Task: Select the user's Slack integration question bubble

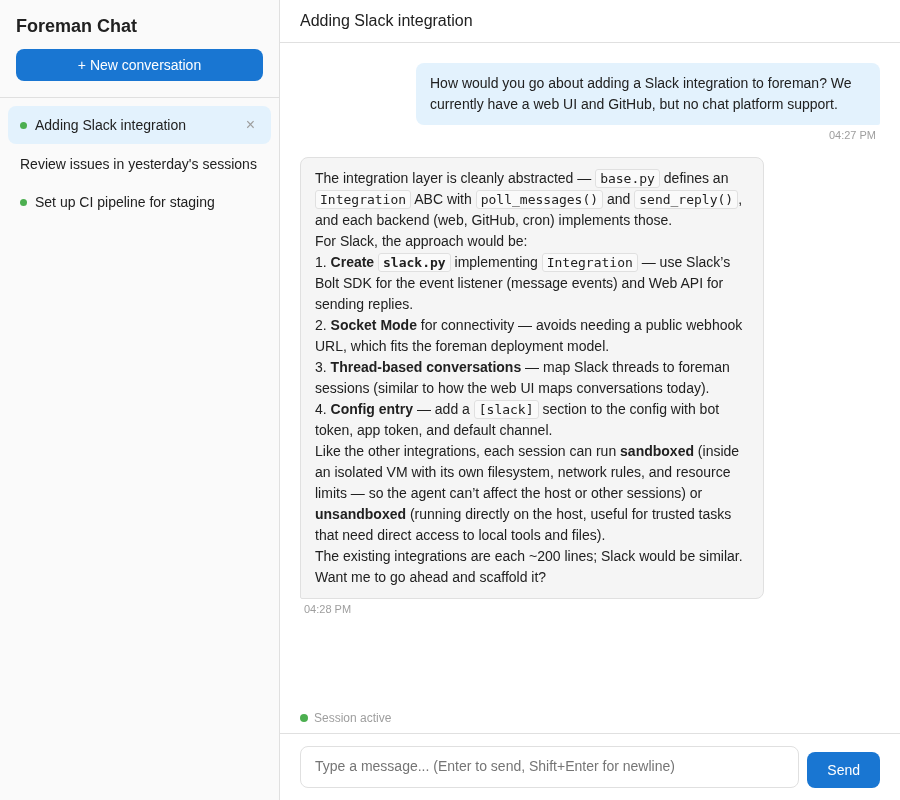Action: (647, 93)
